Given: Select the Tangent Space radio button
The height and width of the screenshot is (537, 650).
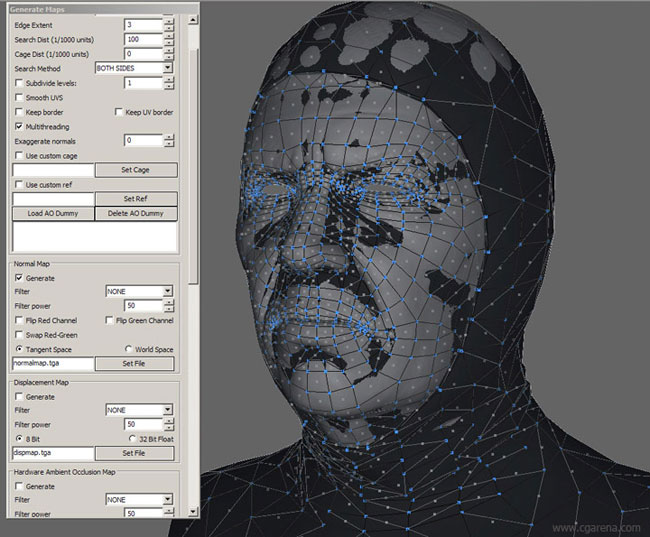Looking at the screenshot, I should point(19,349).
